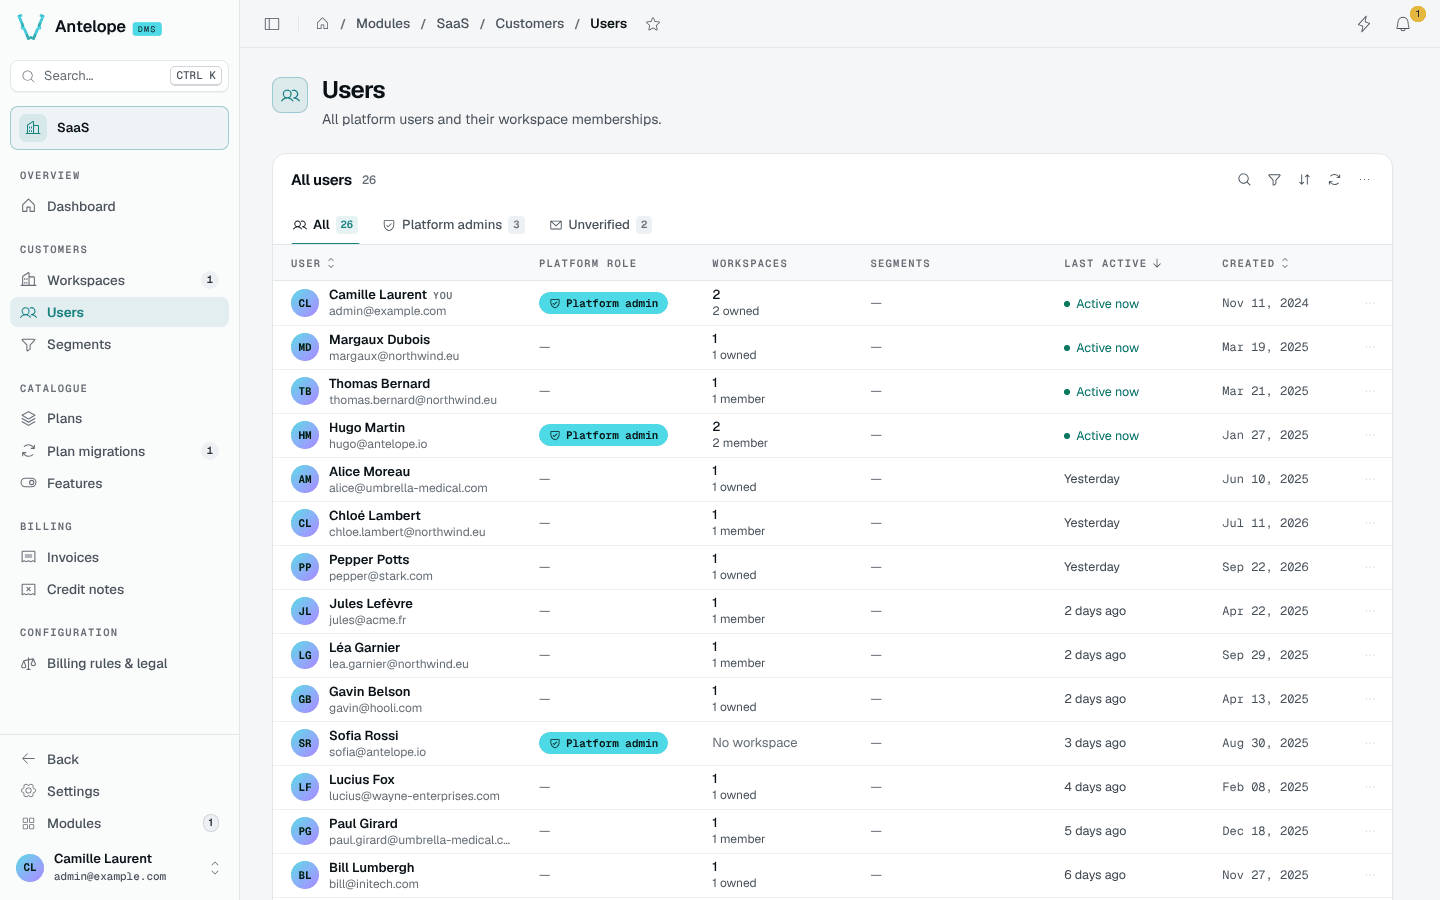Sort by Last Active column
Screen dimensions: 1440x900
[1112, 264]
